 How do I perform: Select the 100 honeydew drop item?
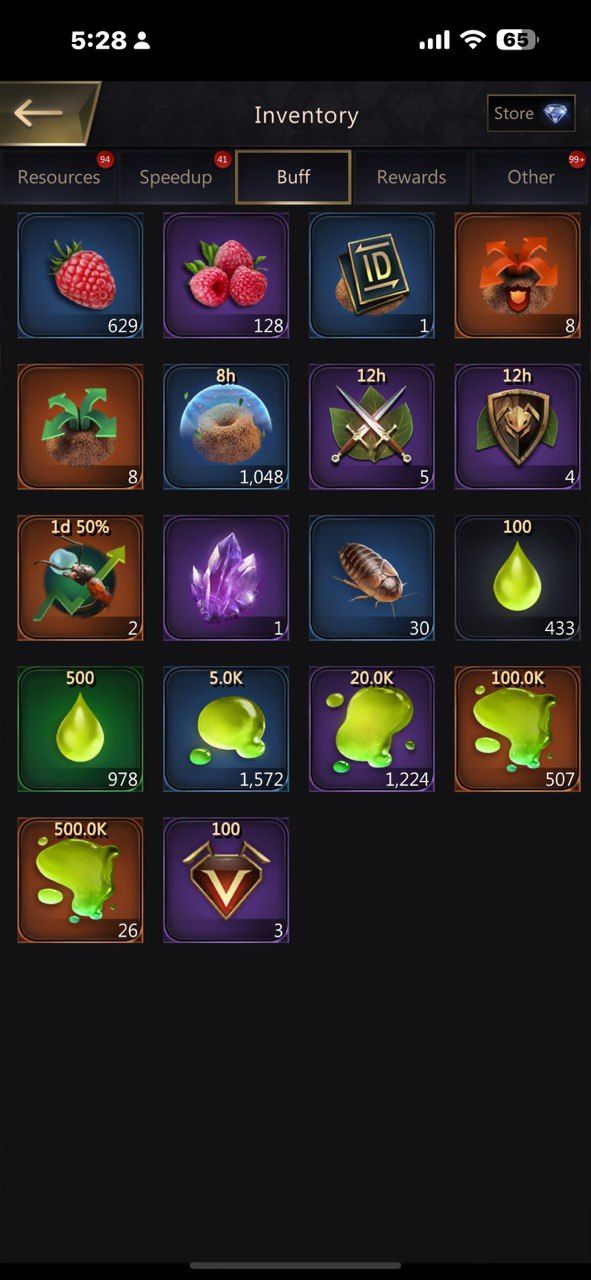pyautogui.click(x=517, y=578)
